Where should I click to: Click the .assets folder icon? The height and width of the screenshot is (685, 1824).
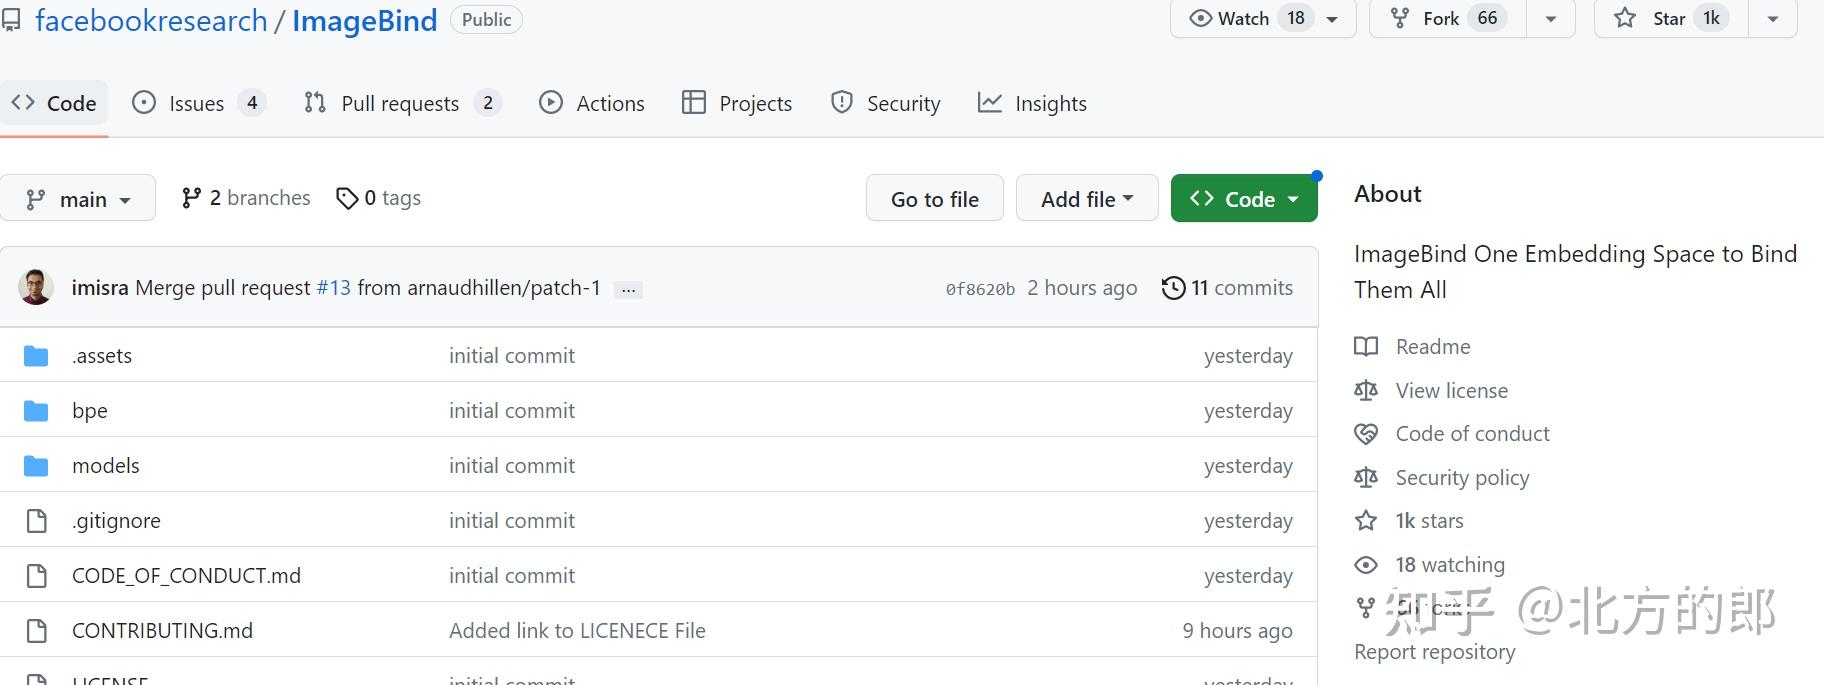(36, 356)
